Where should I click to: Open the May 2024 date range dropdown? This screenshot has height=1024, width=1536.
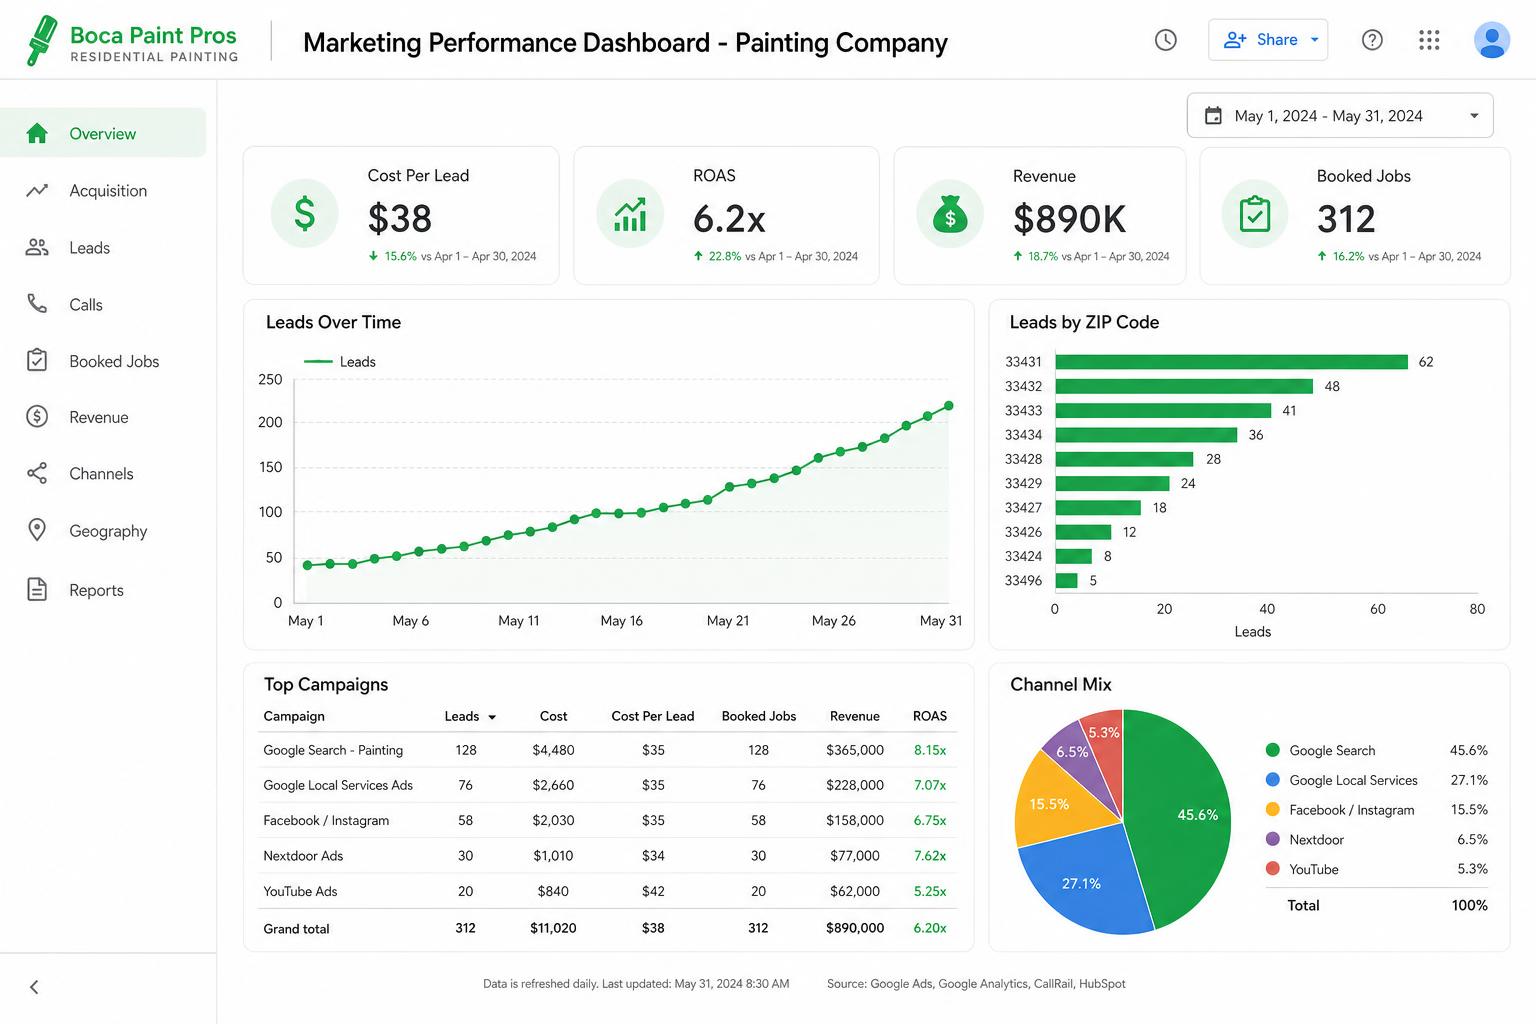coord(1340,116)
